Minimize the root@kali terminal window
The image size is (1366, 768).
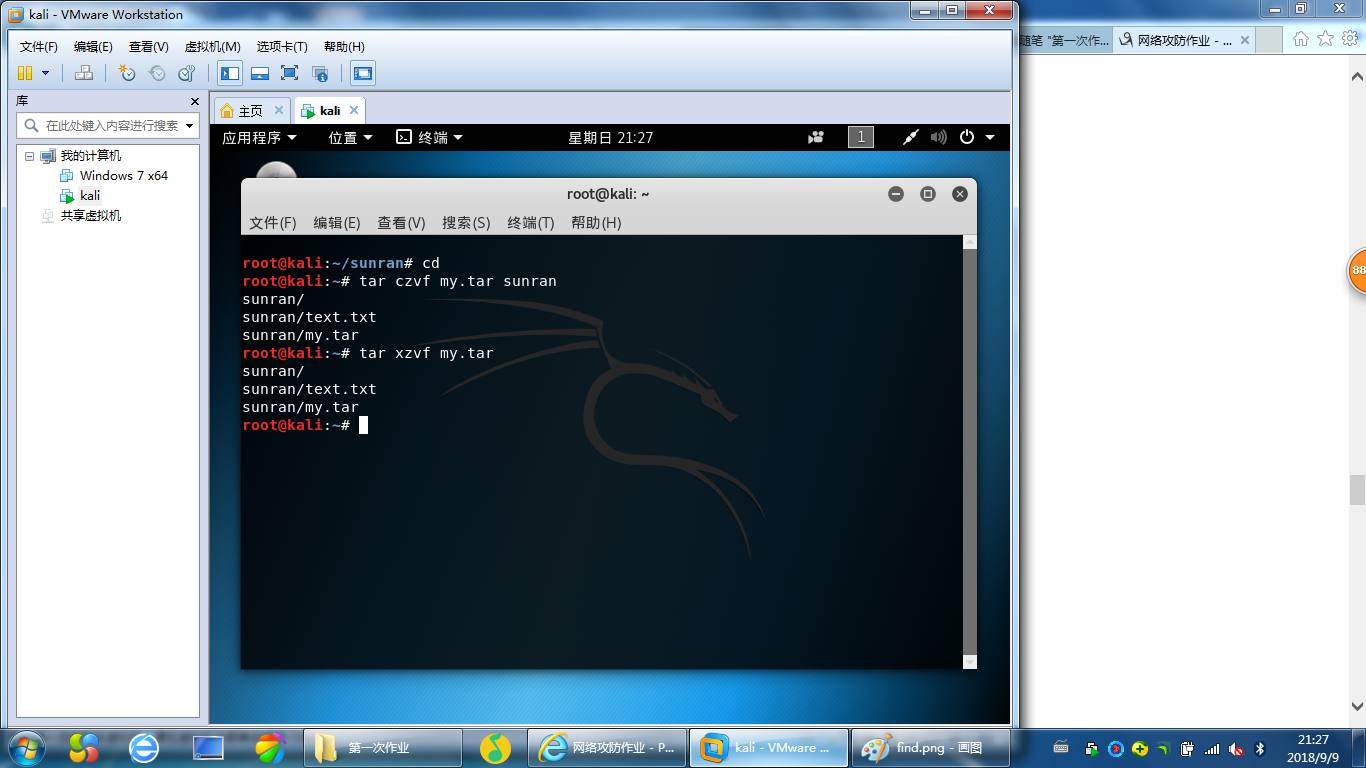click(x=896, y=194)
